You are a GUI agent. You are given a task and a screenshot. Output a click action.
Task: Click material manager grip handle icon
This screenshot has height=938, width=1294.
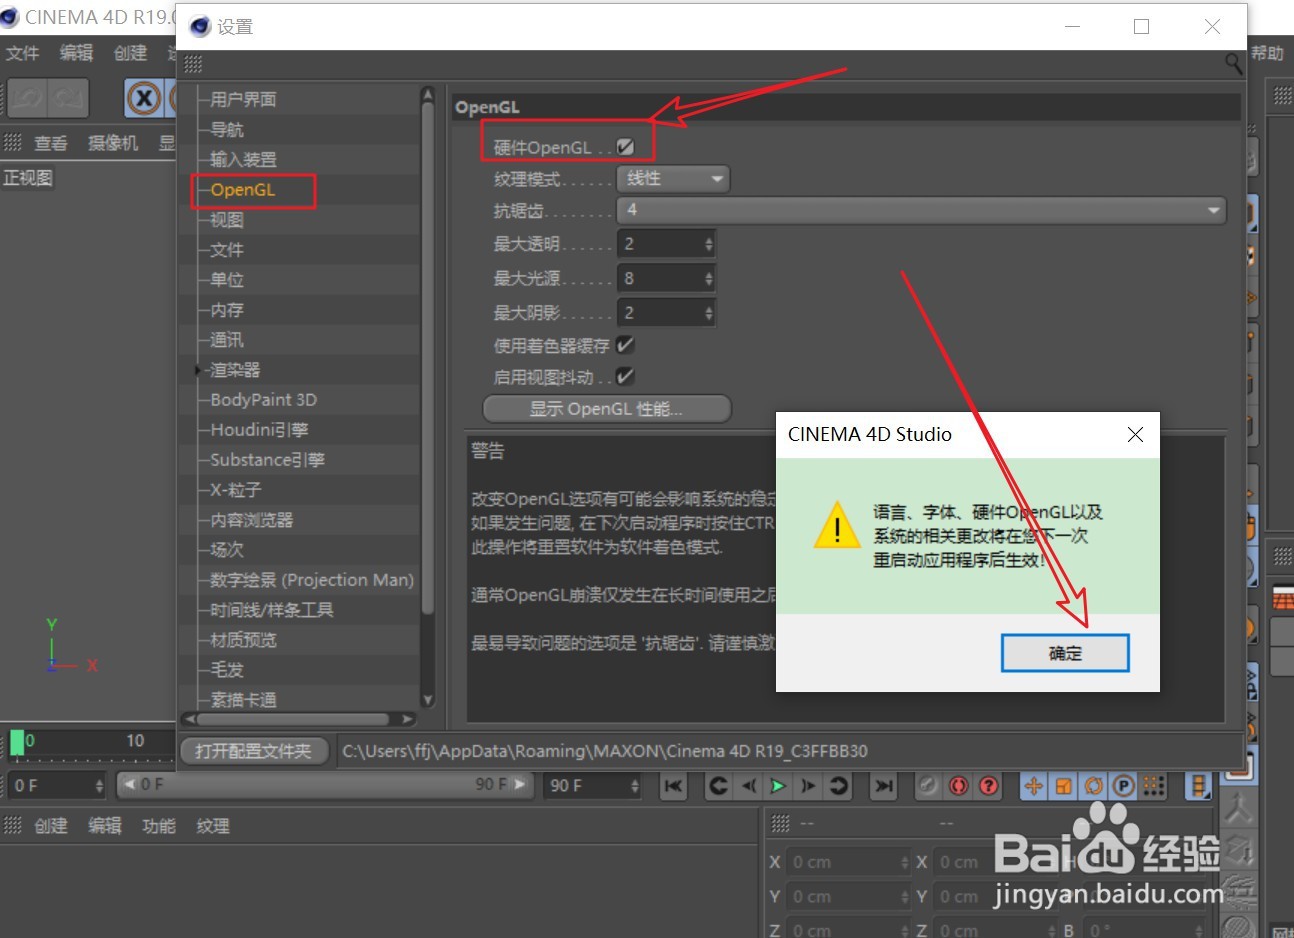coord(13,826)
